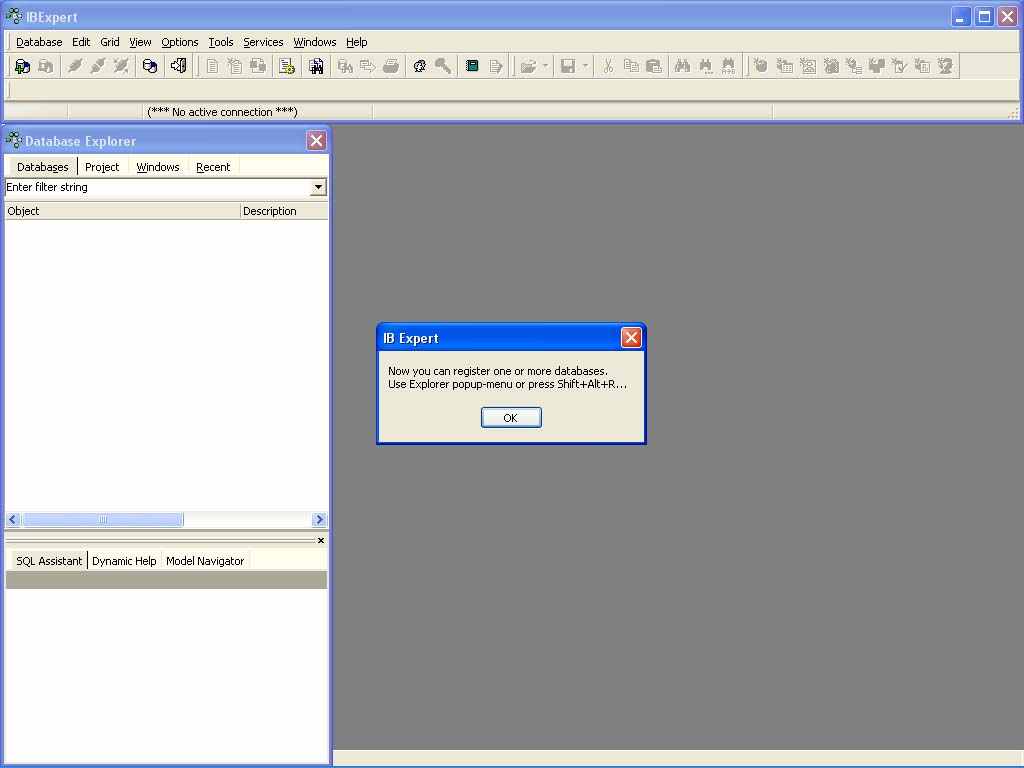Click the Paste toolbar icon
The height and width of the screenshot is (768, 1024).
[654, 66]
